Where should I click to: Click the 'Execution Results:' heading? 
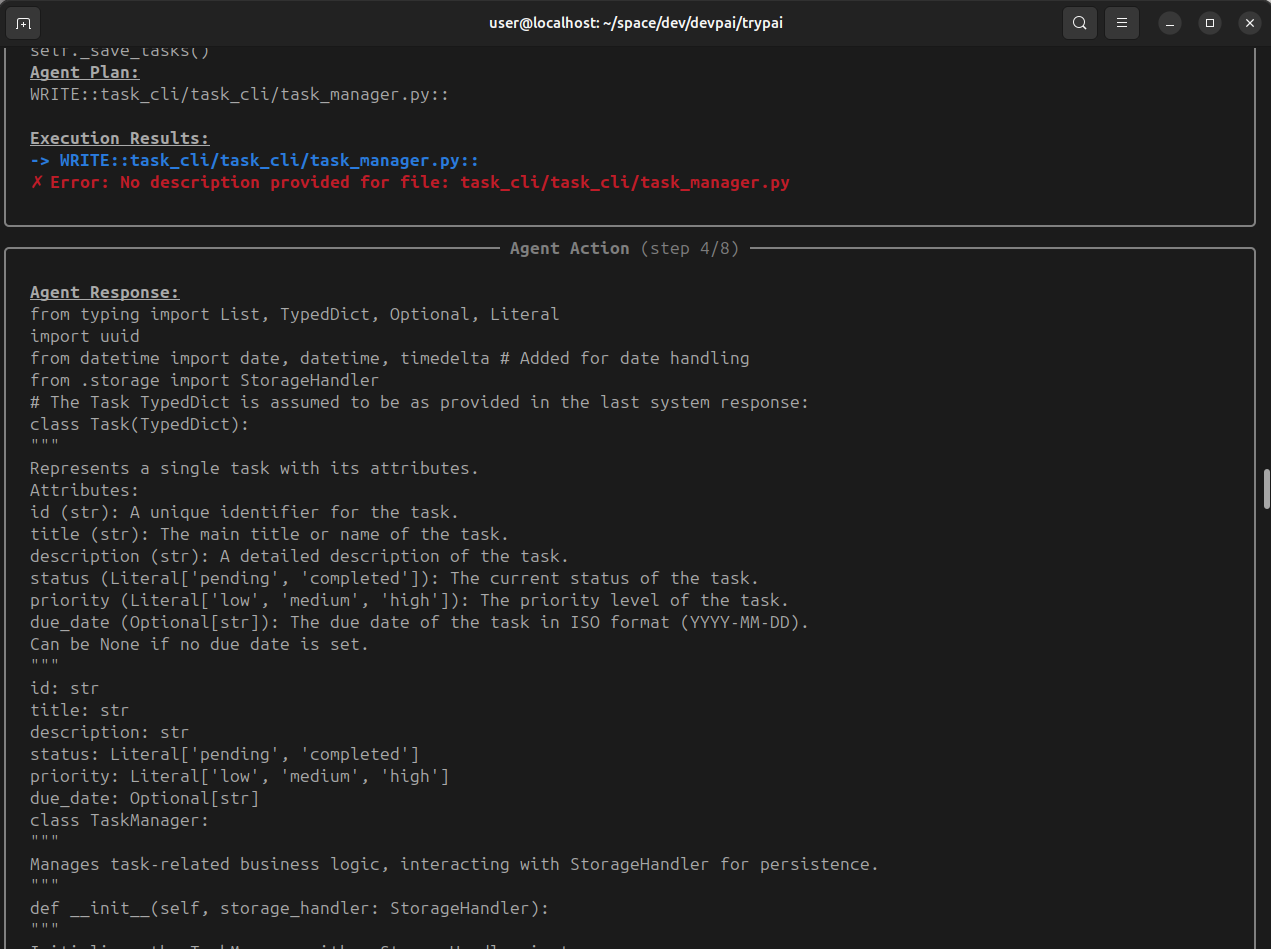pyautogui.click(x=120, y=138)
